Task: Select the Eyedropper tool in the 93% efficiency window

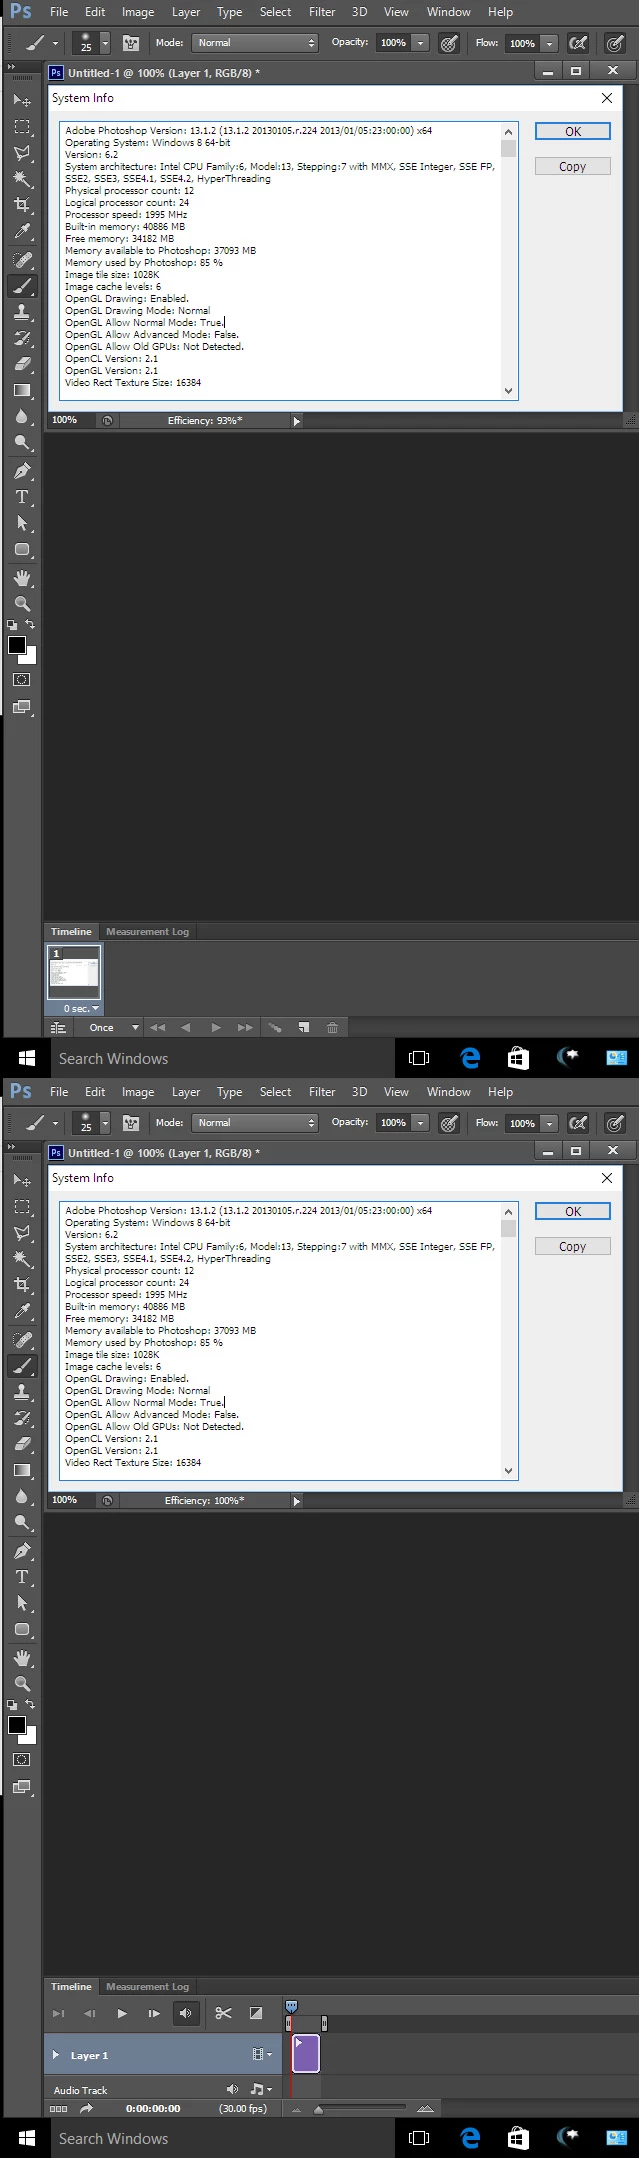Action: coord(21,231)
